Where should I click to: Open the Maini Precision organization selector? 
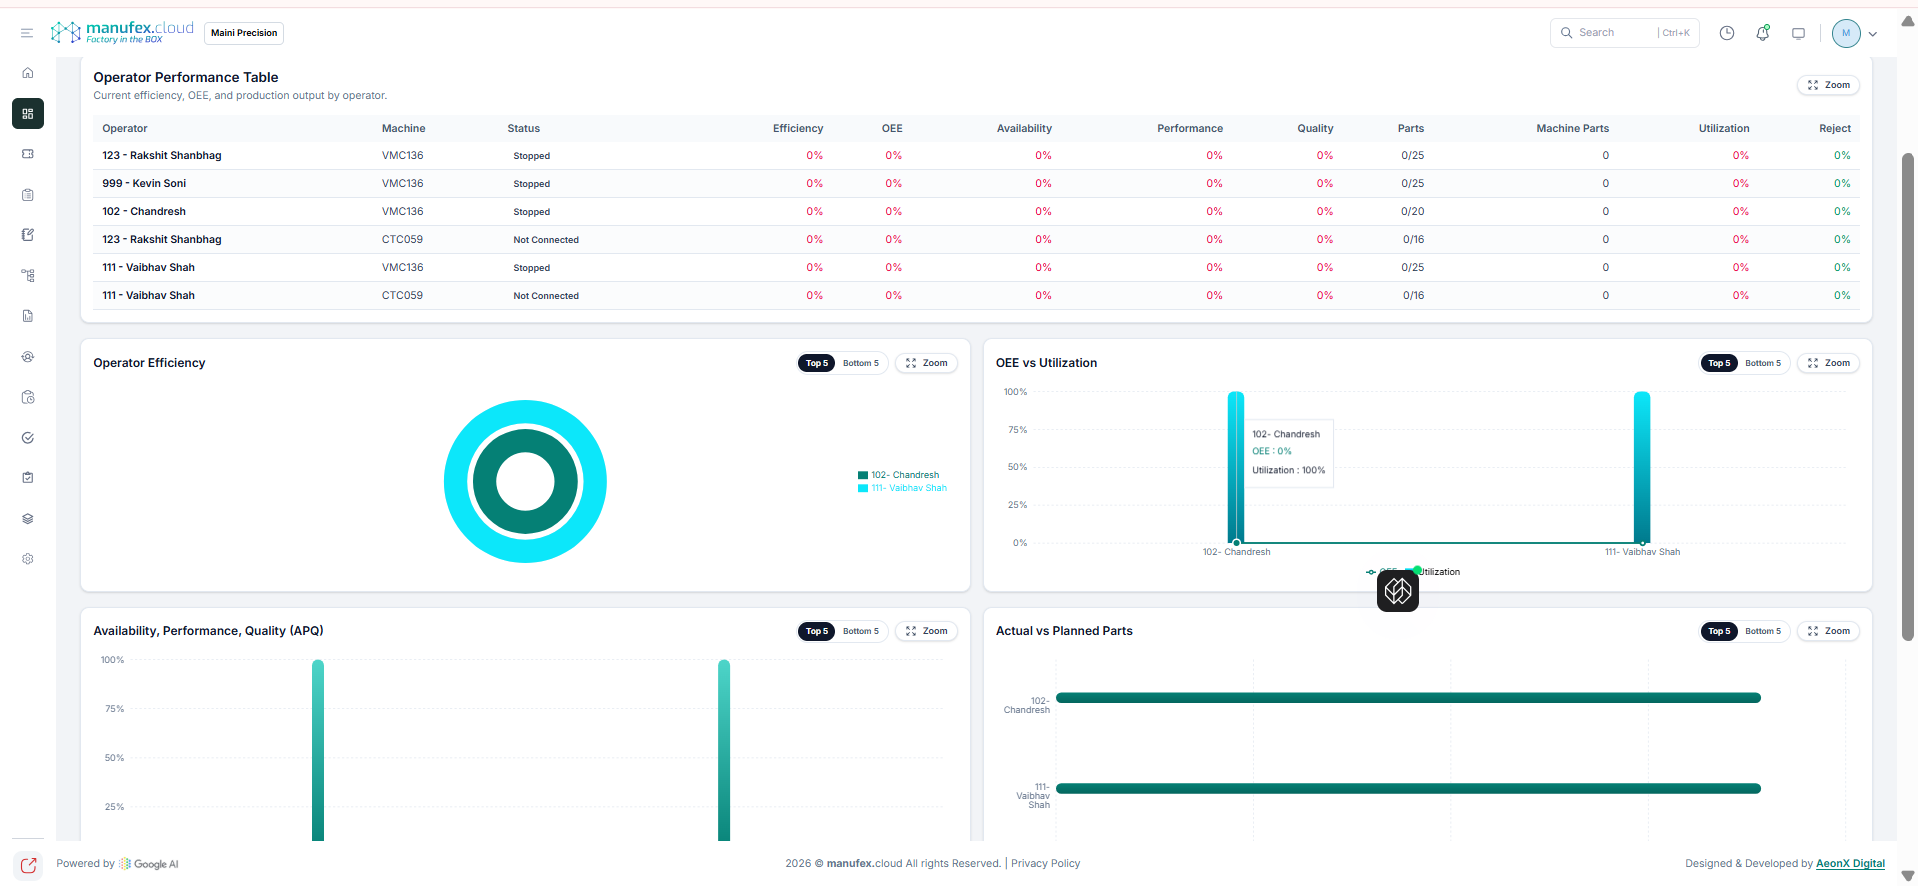(x=244, y=33)
